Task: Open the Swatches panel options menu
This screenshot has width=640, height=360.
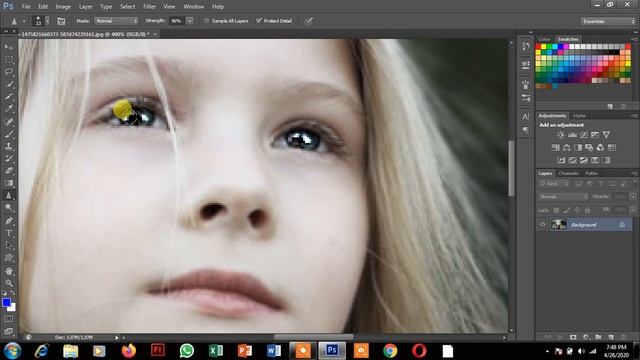Action: point(634,39)
